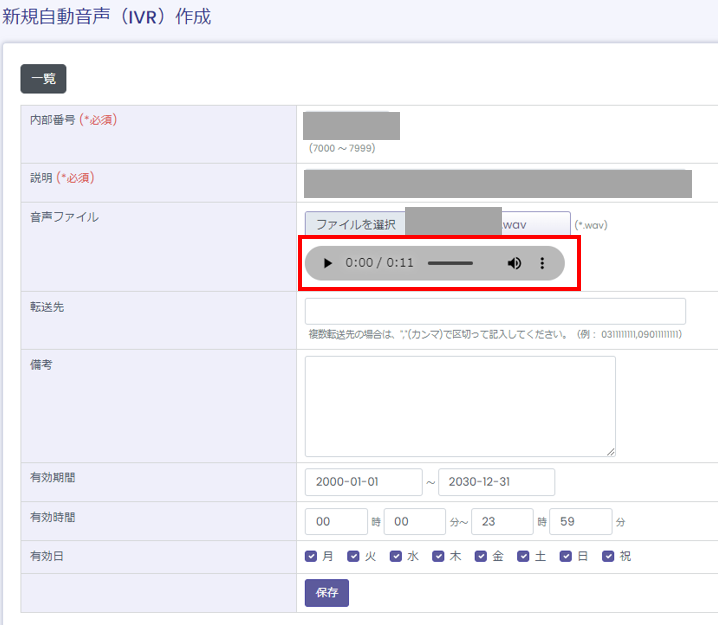Uncheck the 火 (Tuesday) checkbox
Screen dimensions: 718x625
click(354, 556)
